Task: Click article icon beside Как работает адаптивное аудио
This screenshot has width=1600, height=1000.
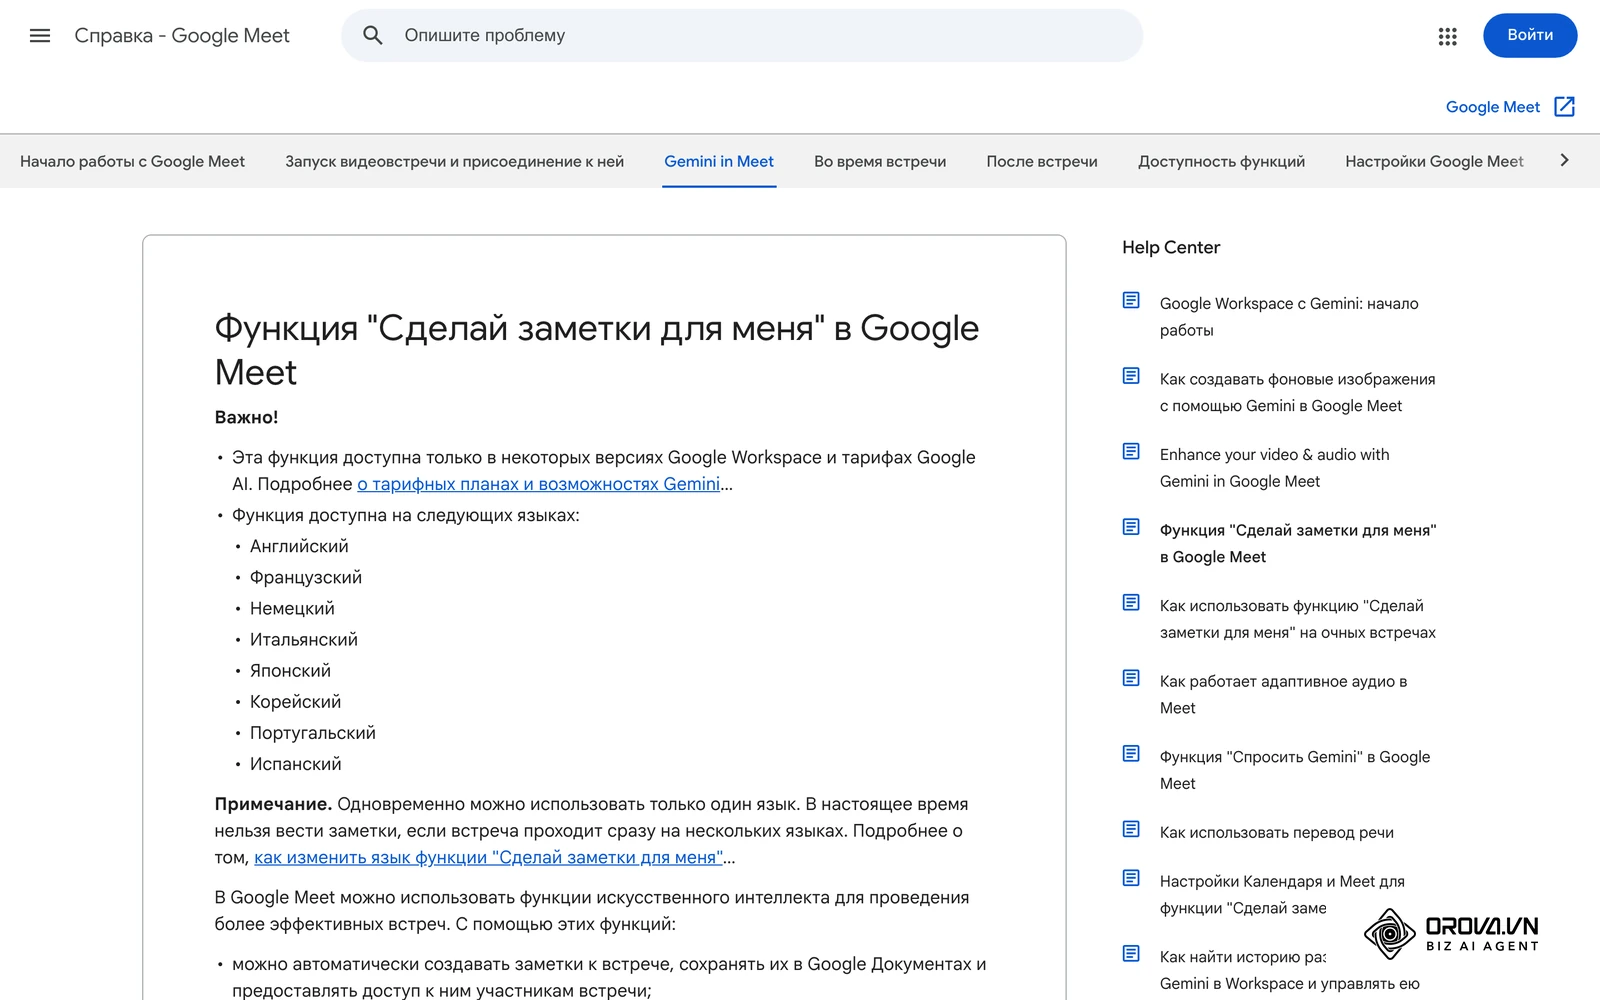Action: pyautogui.click(x=1131, y=678)
